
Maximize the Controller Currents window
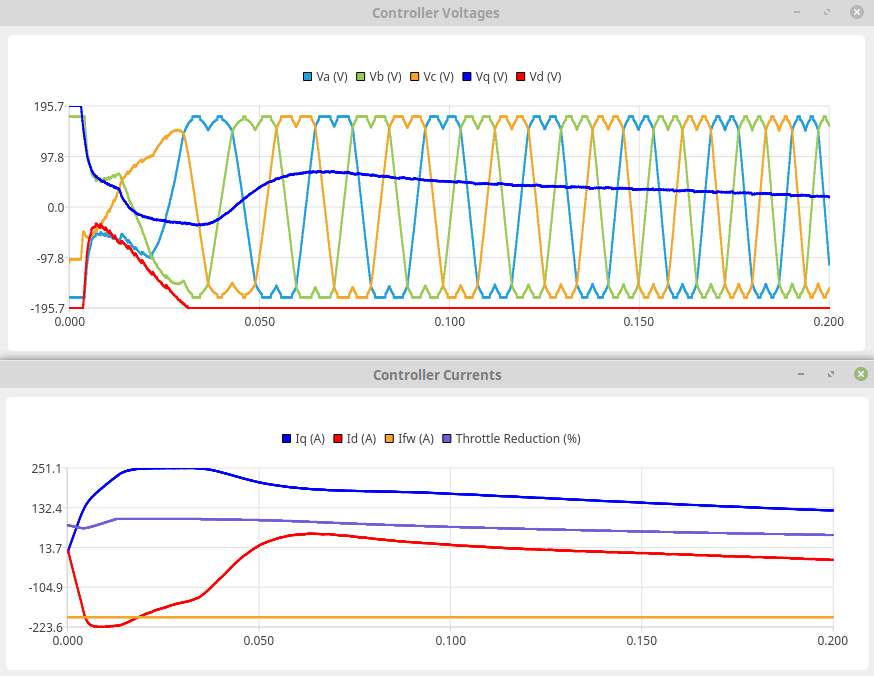tap(829, 374)
